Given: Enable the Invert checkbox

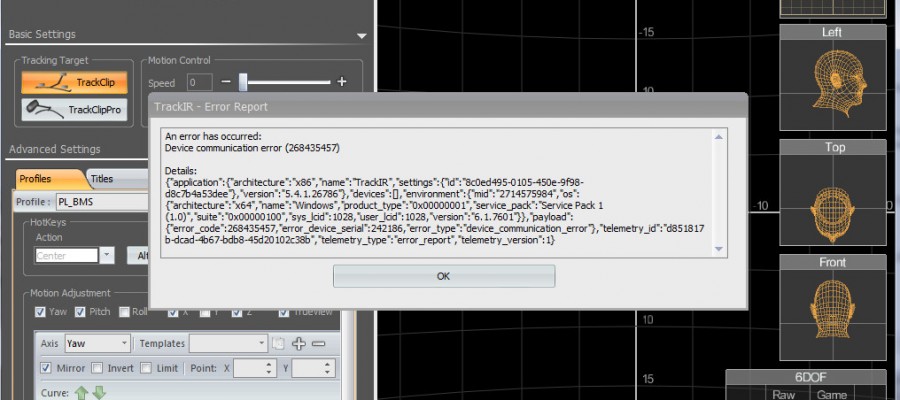Looking at the screenshot, I should pos(98,368).
